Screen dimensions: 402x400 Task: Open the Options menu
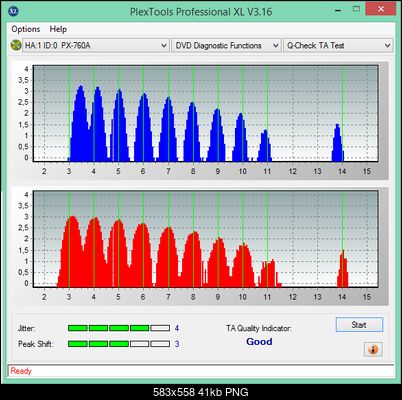pos(26,29)
